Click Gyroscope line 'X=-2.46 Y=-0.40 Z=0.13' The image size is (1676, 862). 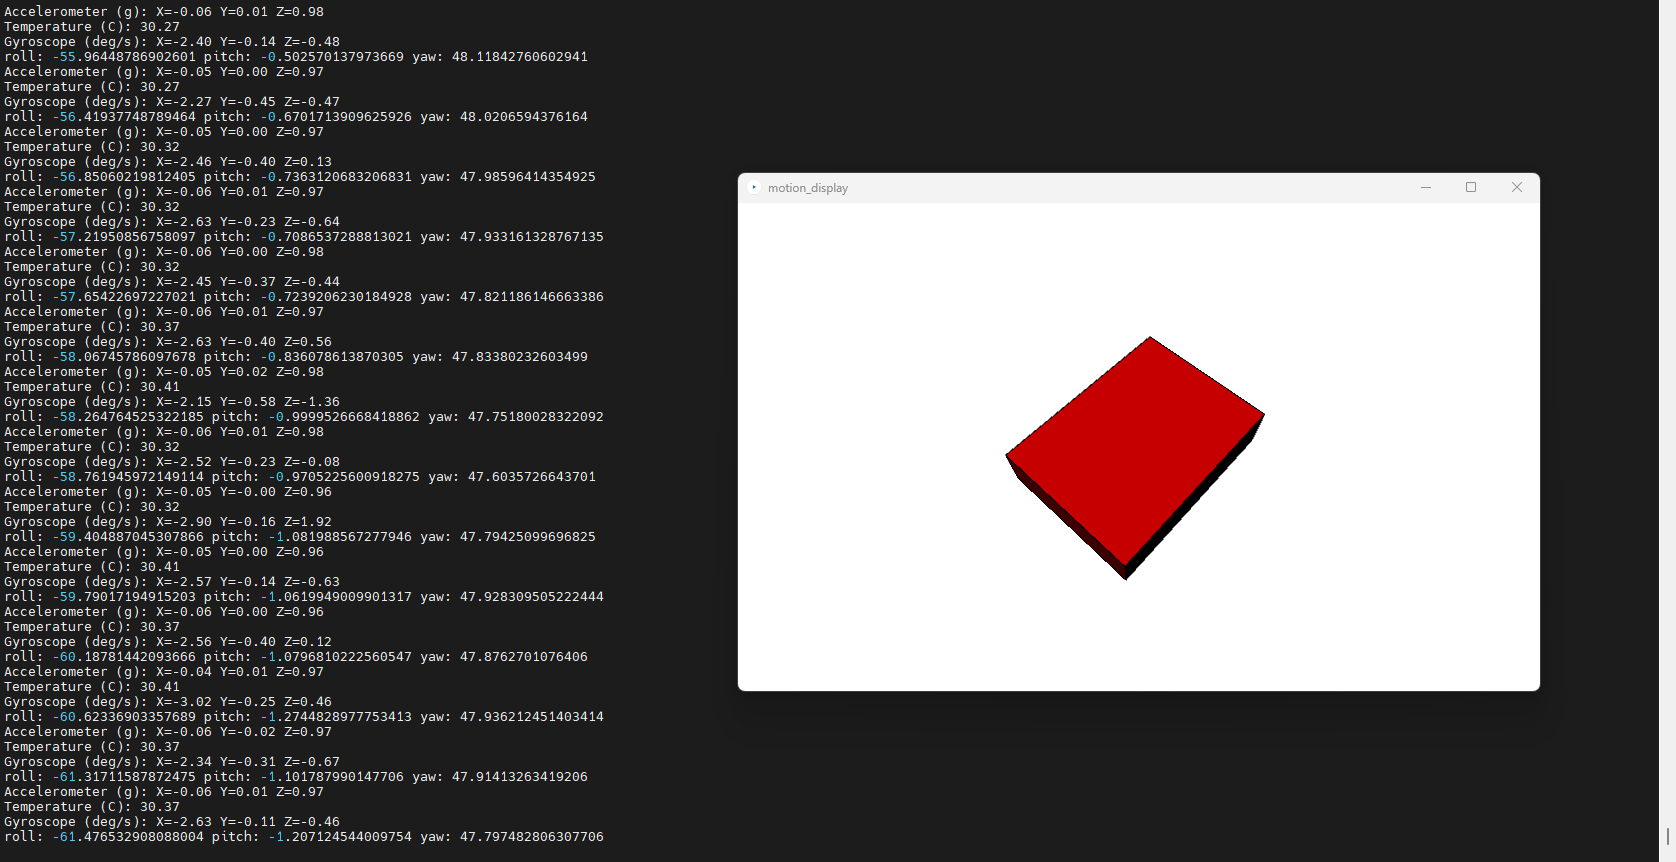168,162
